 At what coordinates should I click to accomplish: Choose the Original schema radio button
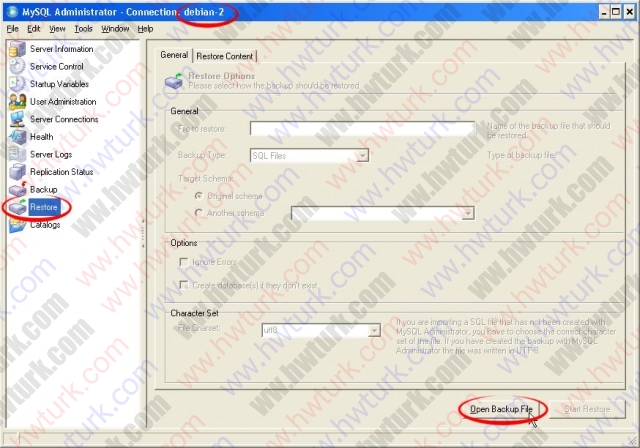pyautogui.click(x=199, y=196)
